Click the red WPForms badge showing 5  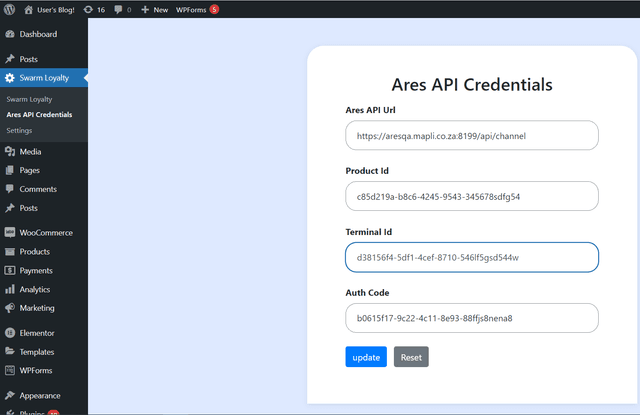214,9
